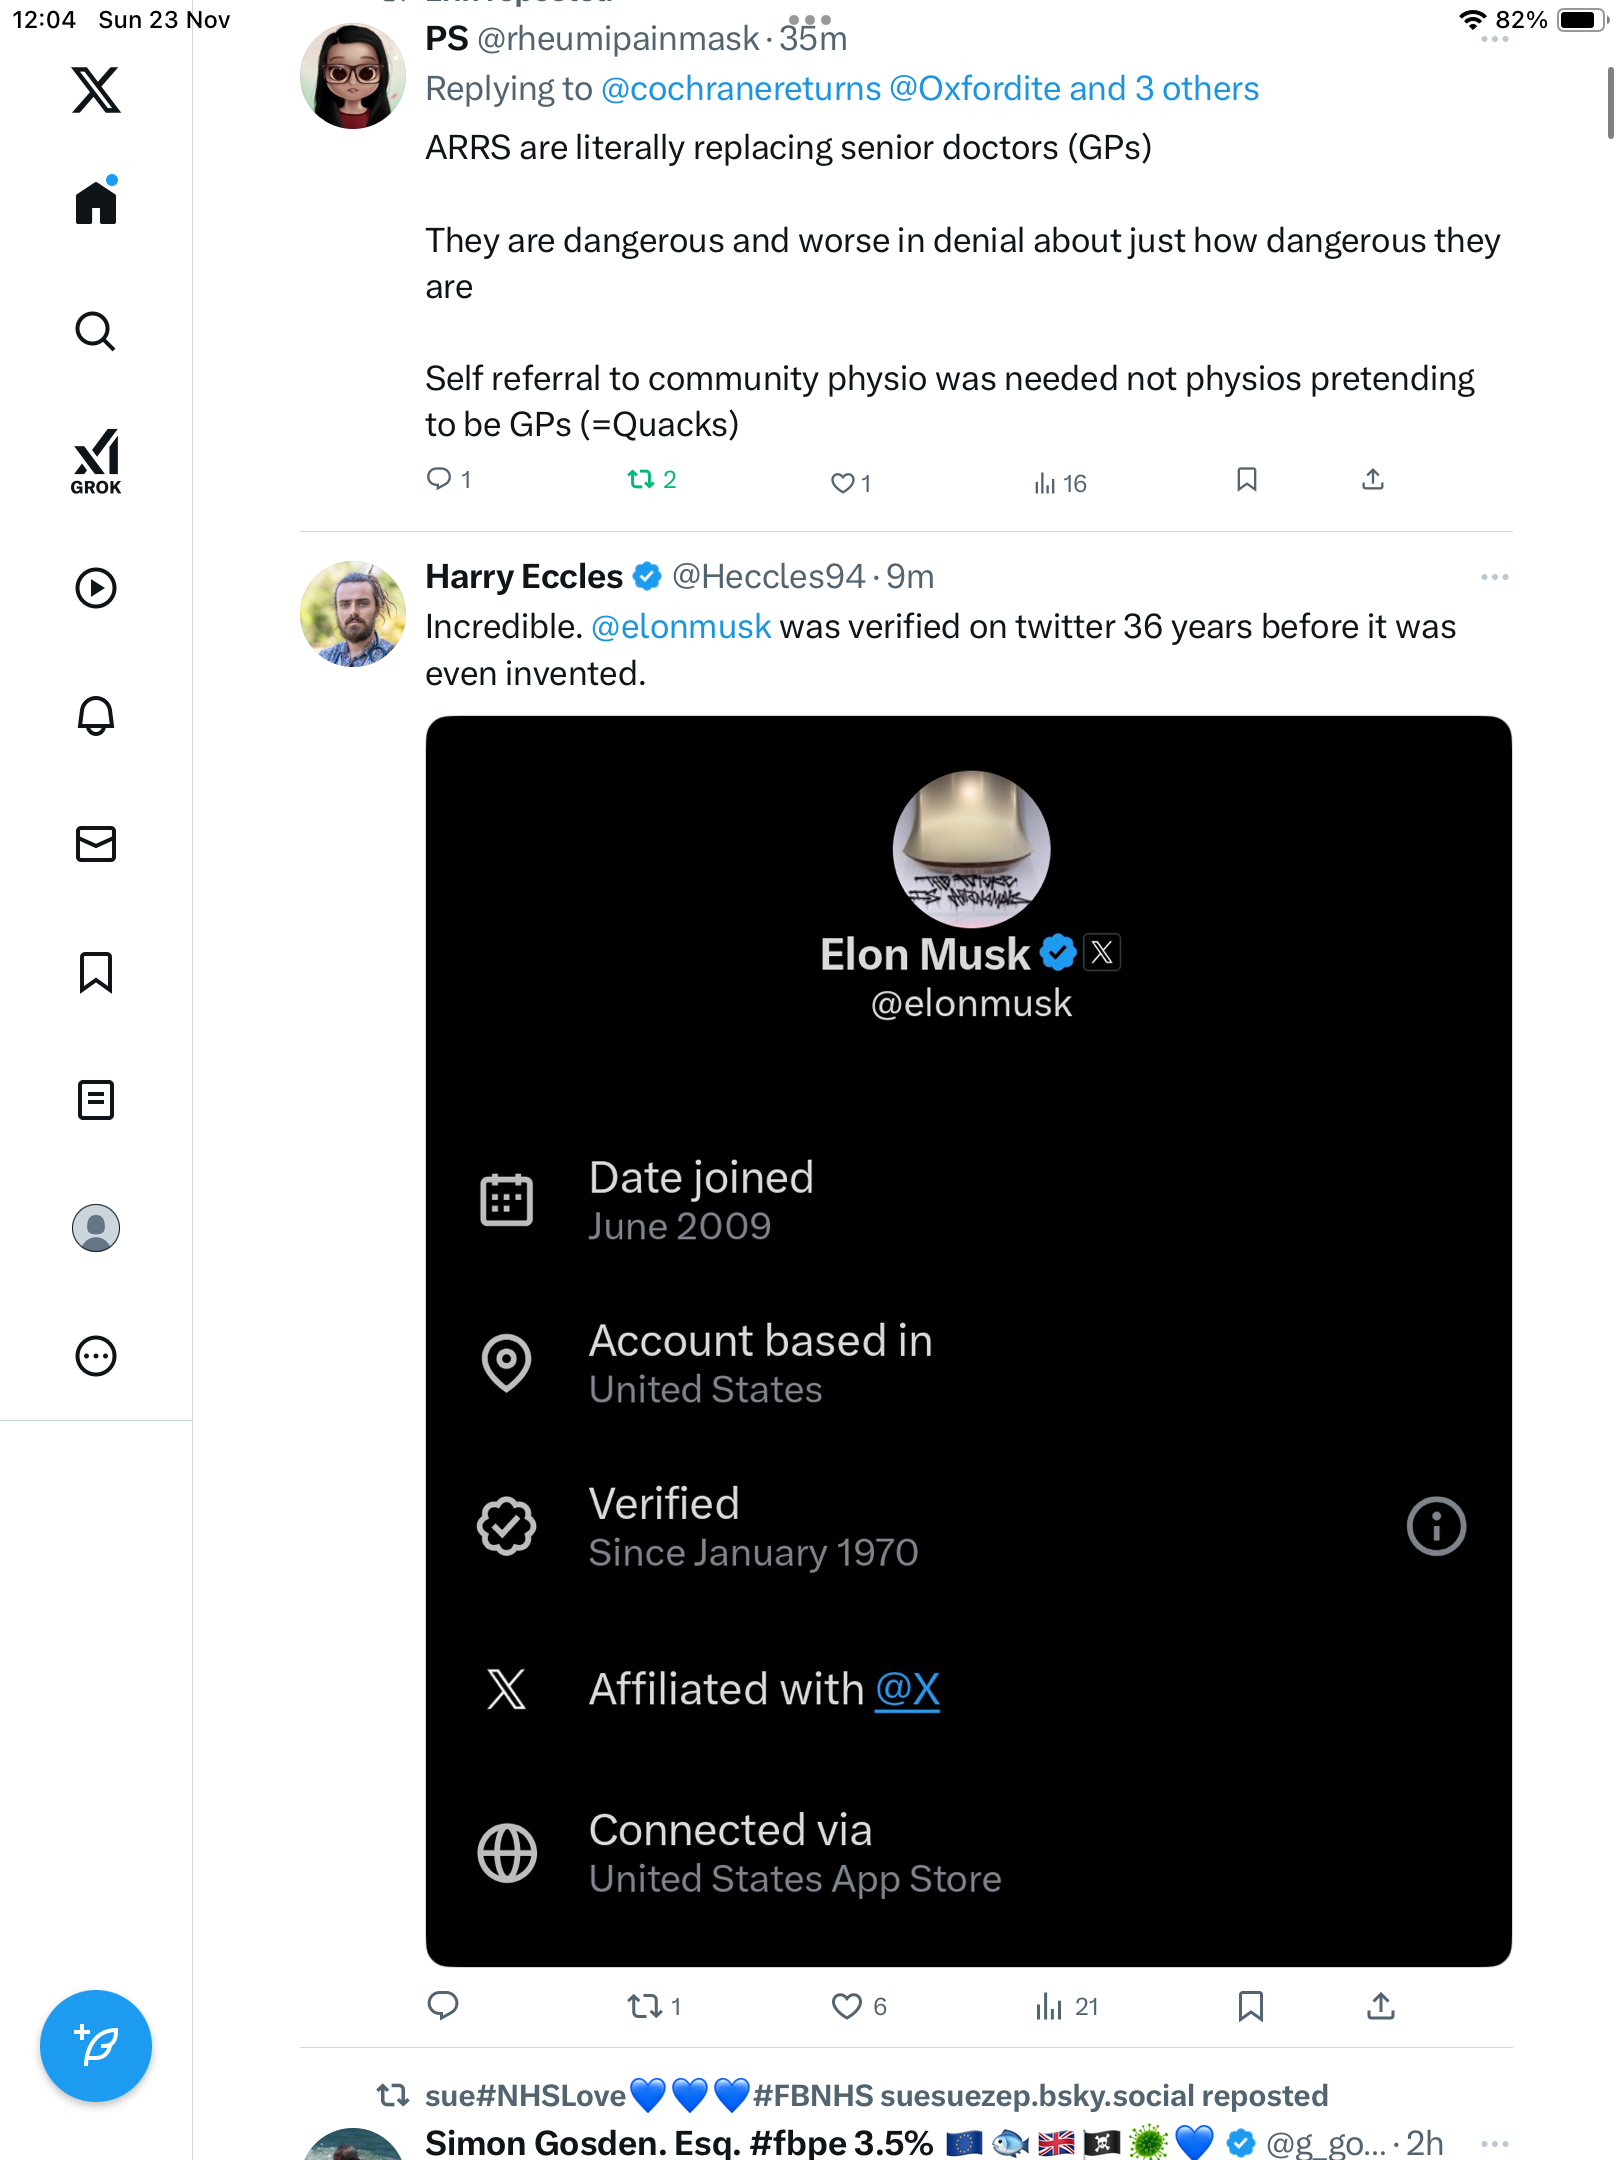
Task: Open the @elonmusk mention link
Action: click(681, 627)
